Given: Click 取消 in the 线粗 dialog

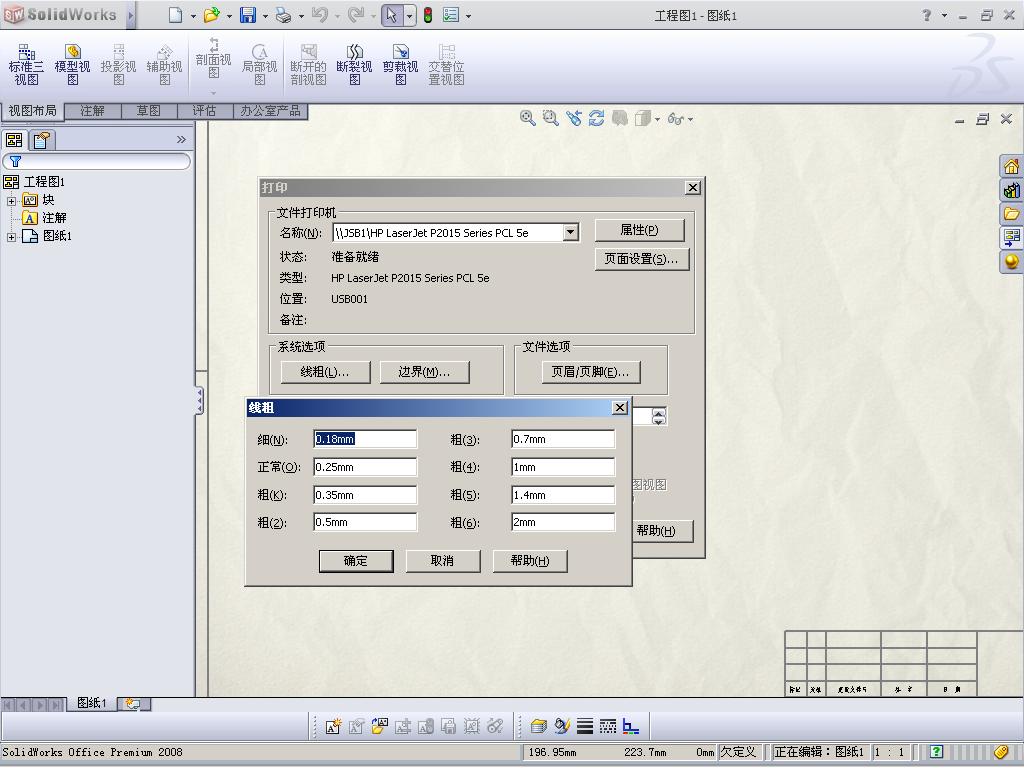Looking at the screenshot, I should click(443, 561).
